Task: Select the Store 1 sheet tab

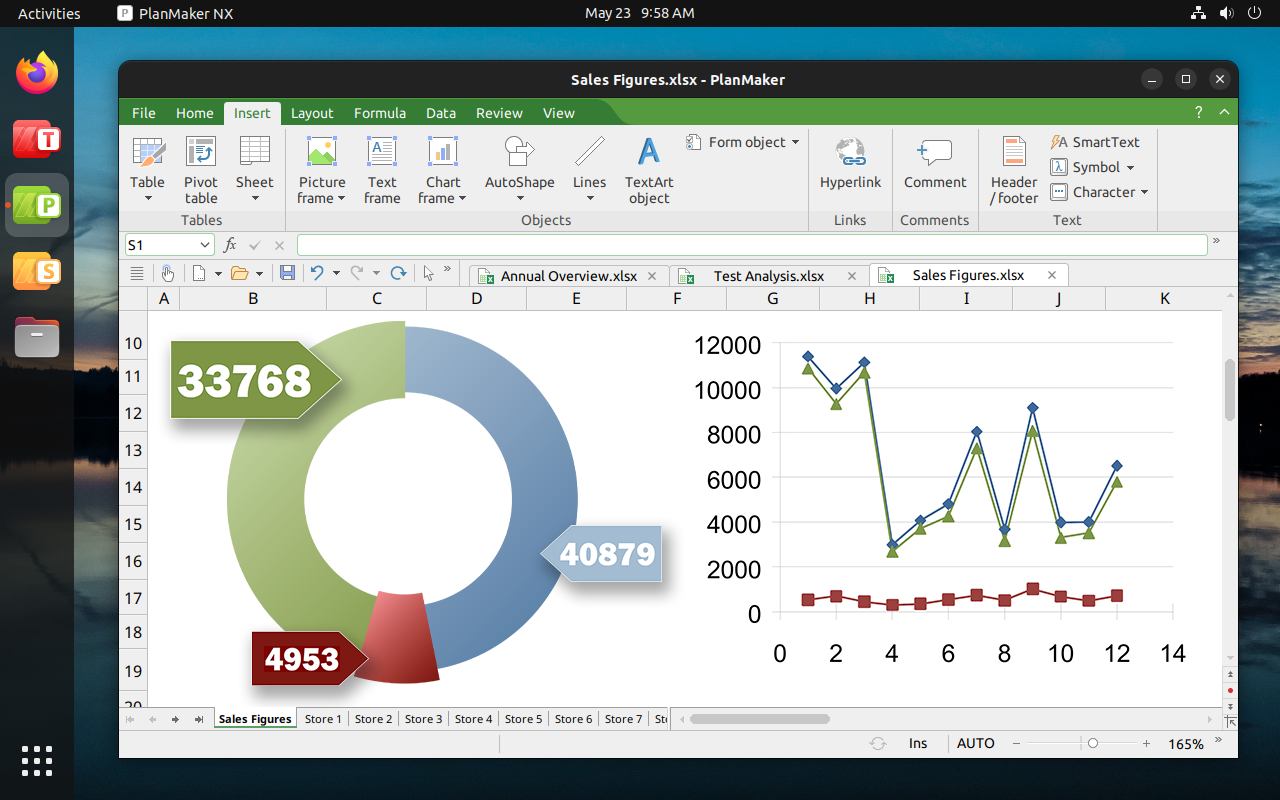Action: [x=323, y=719]
